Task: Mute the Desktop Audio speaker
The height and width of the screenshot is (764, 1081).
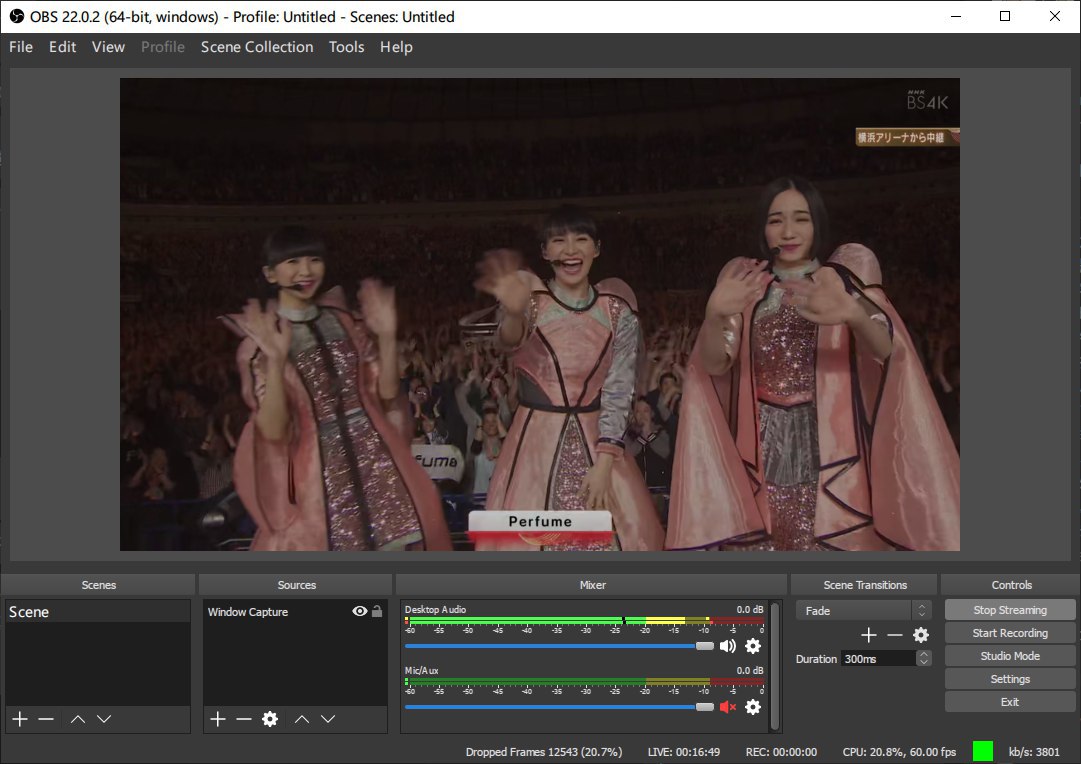Action: (727, 646)
